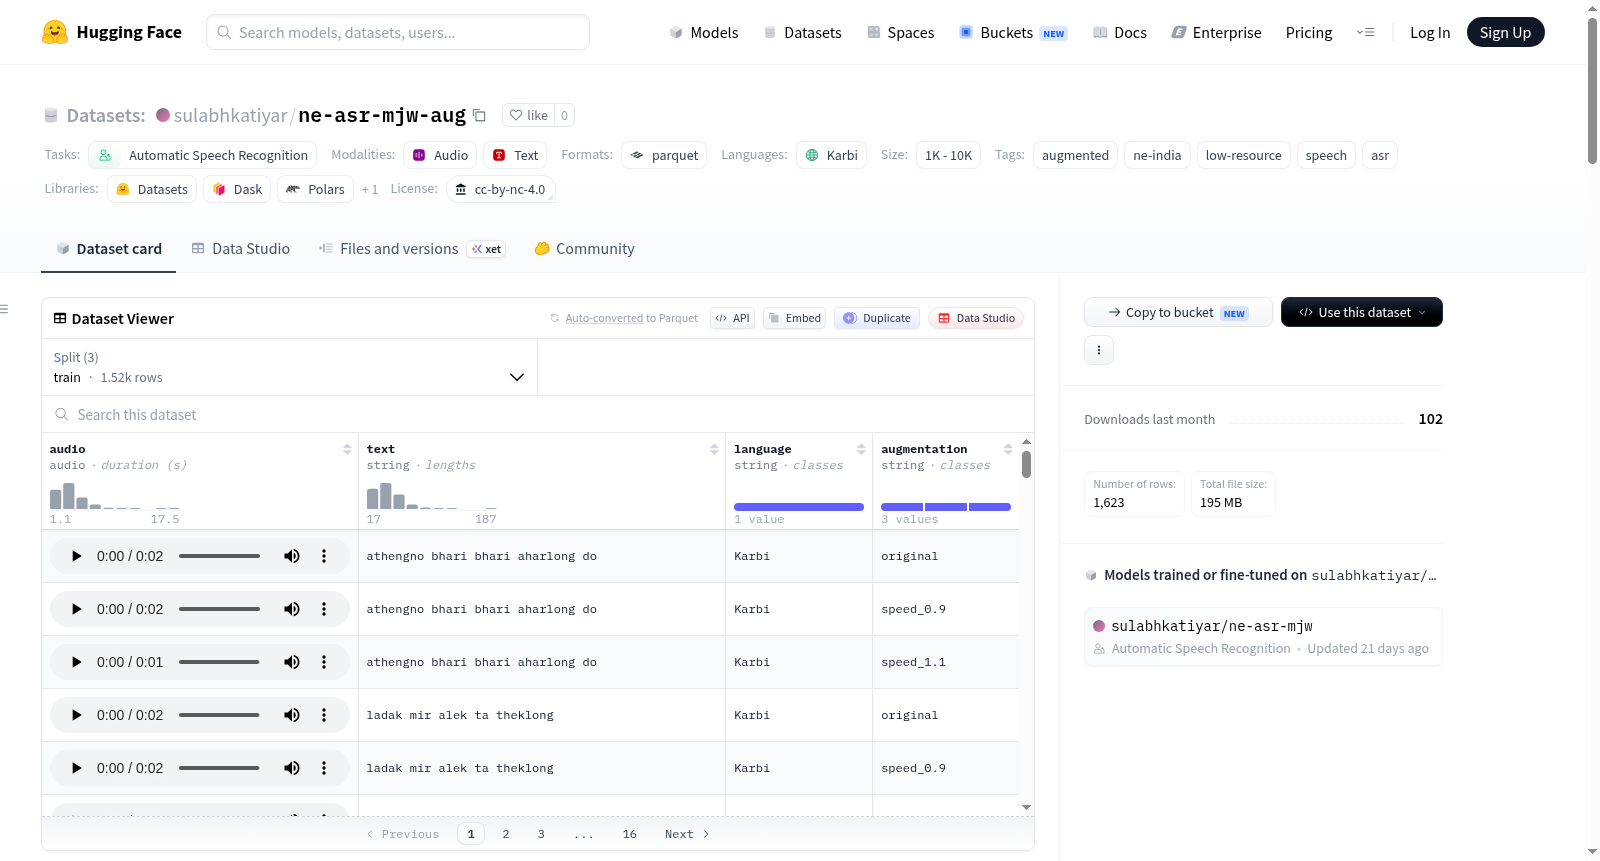
Task: Click the Duplicate button in Dataset Viewer
Action: pos(877,318)
